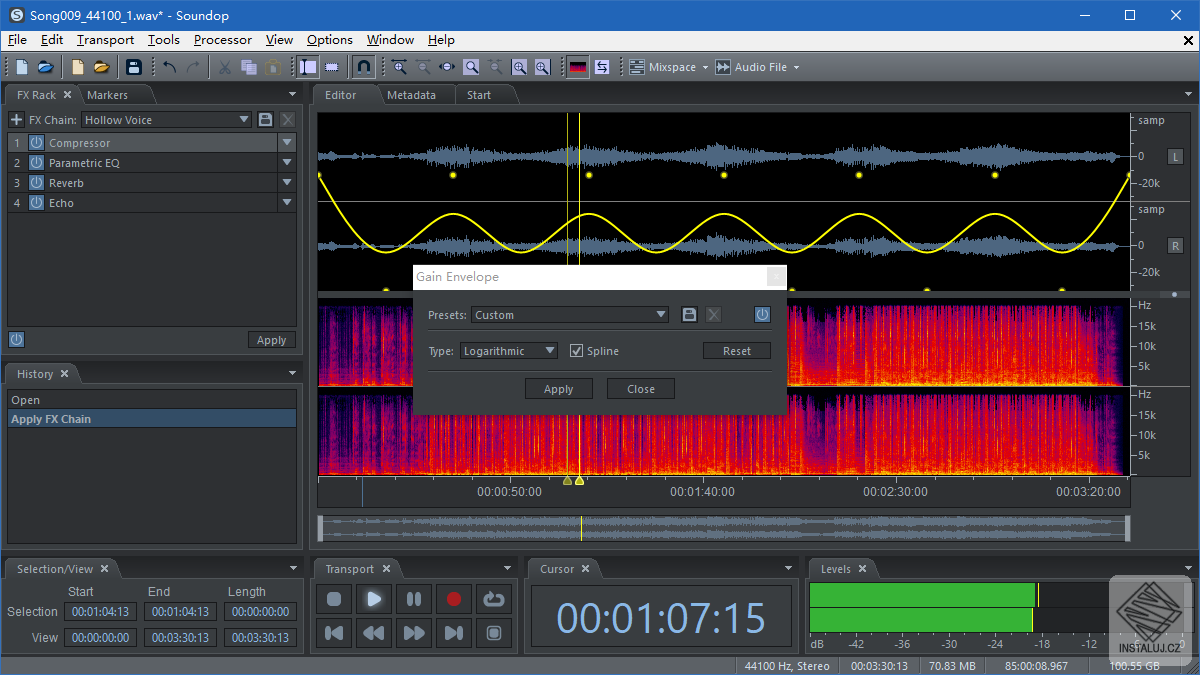The image size is (1200, 675).
Task: Expand the FX Chain Hollow Voice dropdown
Action: click(x=166, y=120)
